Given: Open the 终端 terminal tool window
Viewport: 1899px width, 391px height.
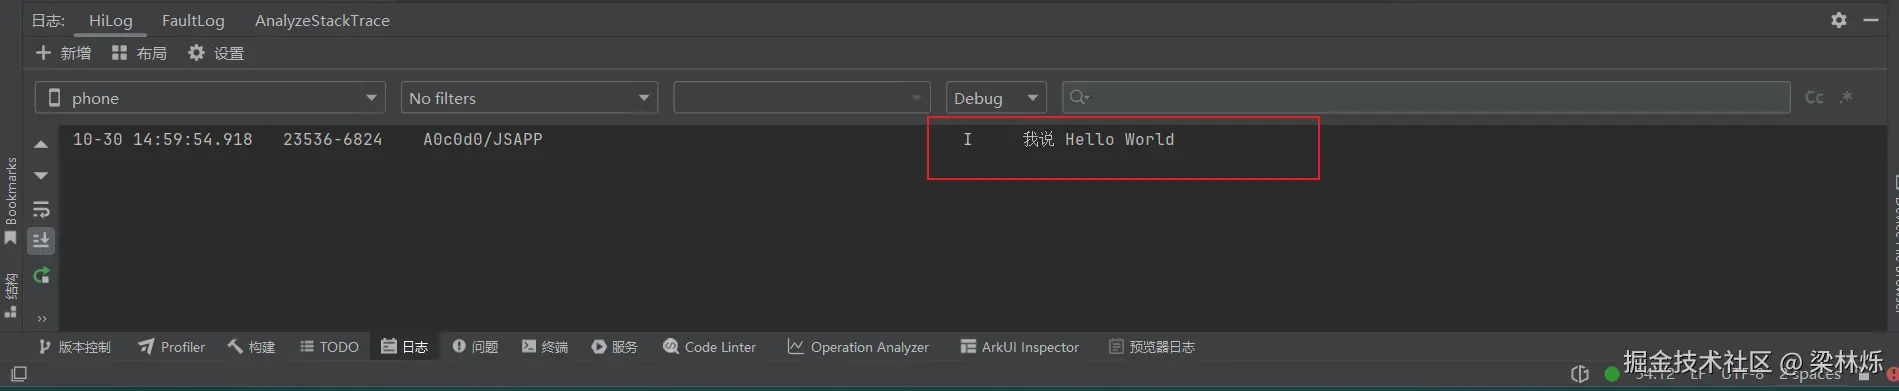Looking at the screenshot, I should [x=545, y=347].
